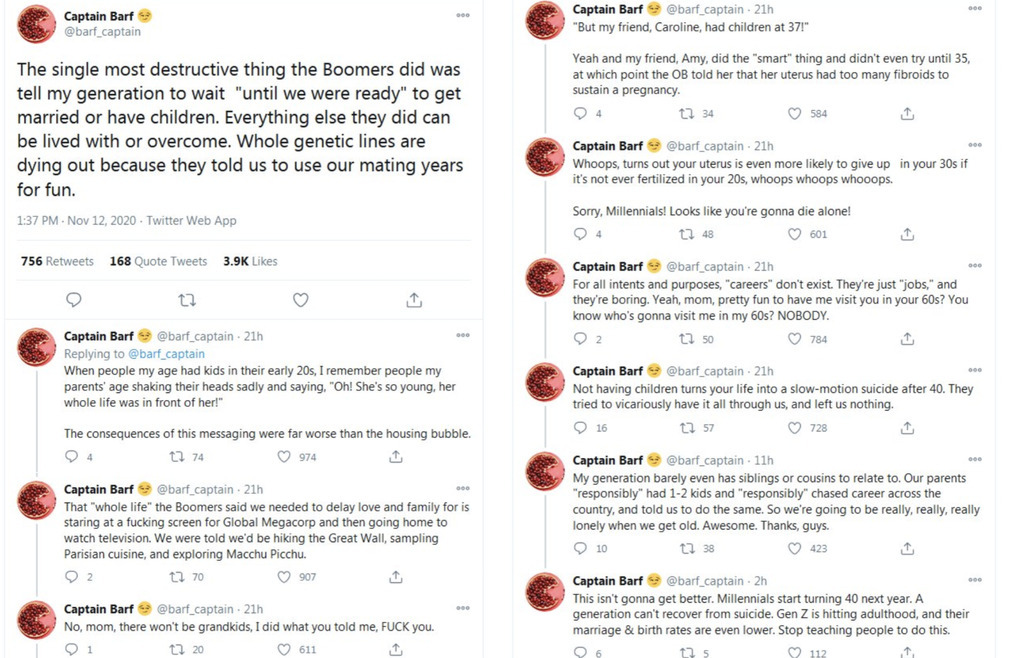
Task: Share the main Boomers tweet
Action: 413,300
